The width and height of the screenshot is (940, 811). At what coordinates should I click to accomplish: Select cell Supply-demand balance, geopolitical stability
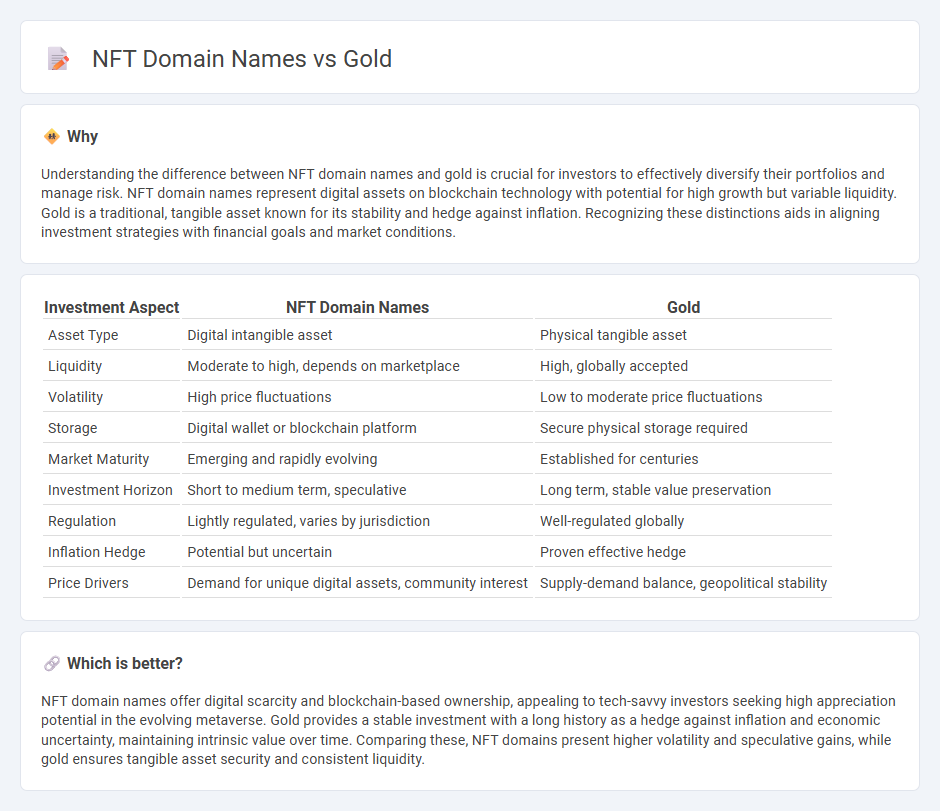[683, 583]
